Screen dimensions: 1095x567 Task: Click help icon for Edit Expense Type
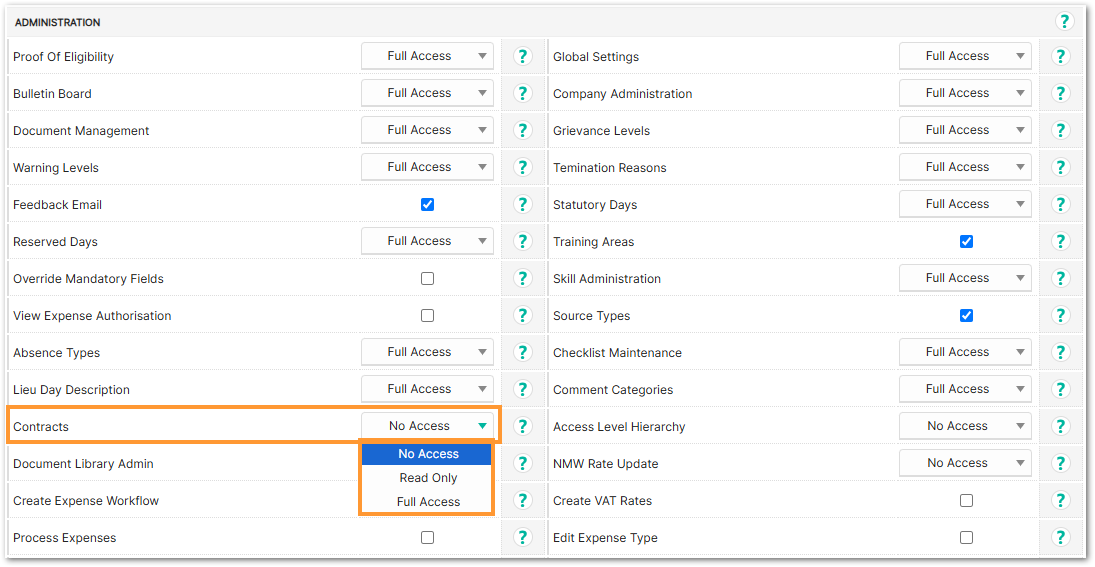coord(1061,537)
